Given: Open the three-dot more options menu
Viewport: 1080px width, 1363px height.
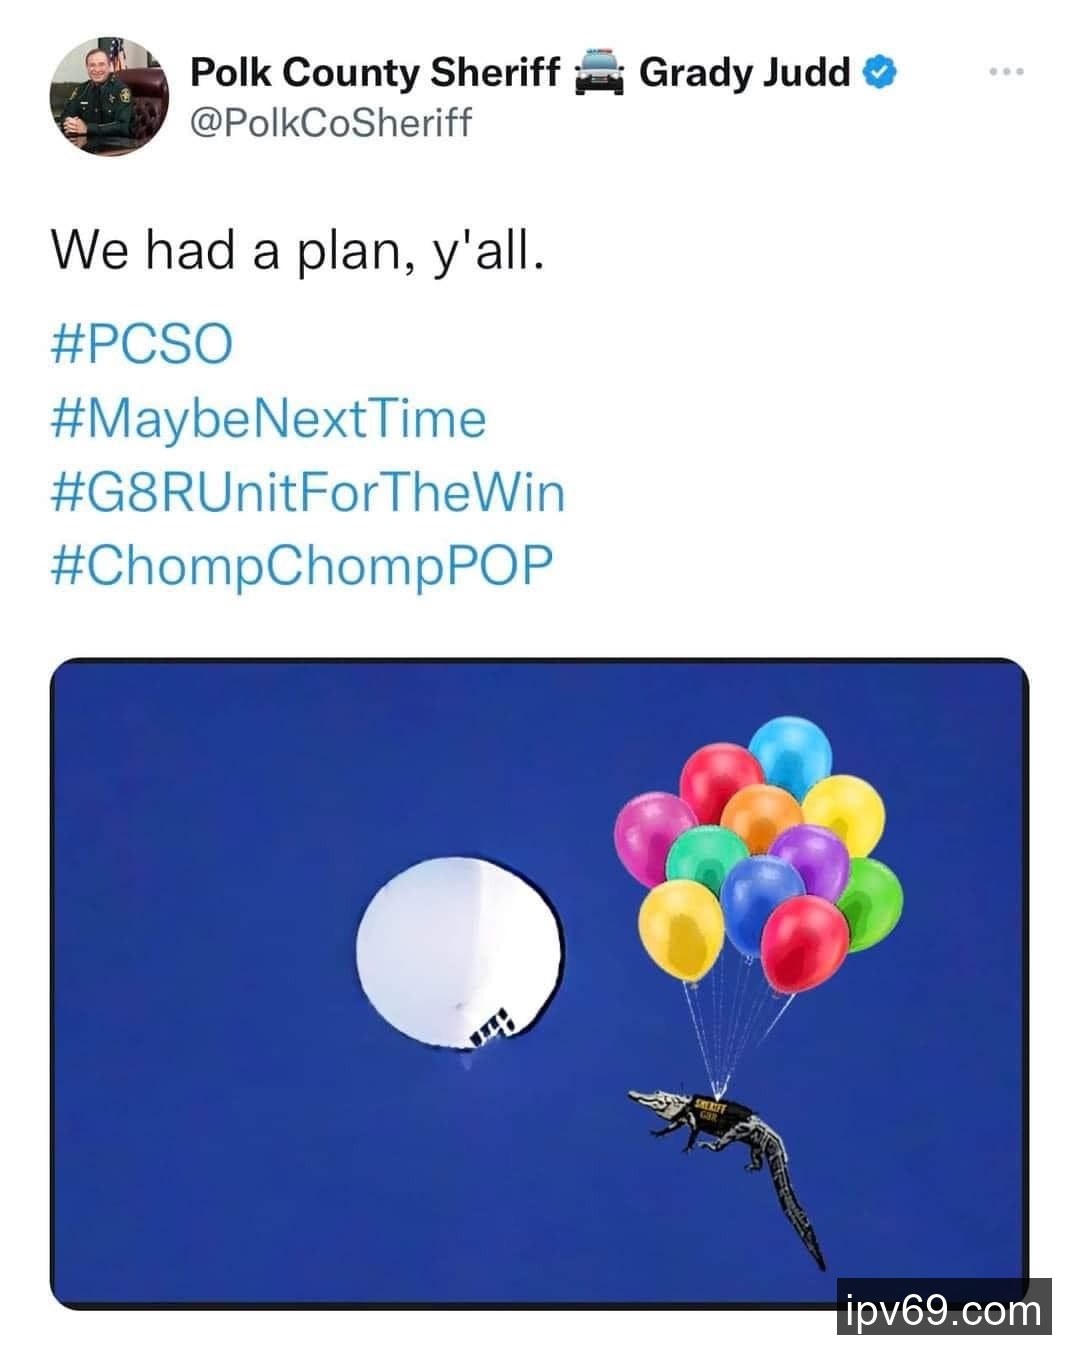Looking at the screenshot, I should 1006,72.
